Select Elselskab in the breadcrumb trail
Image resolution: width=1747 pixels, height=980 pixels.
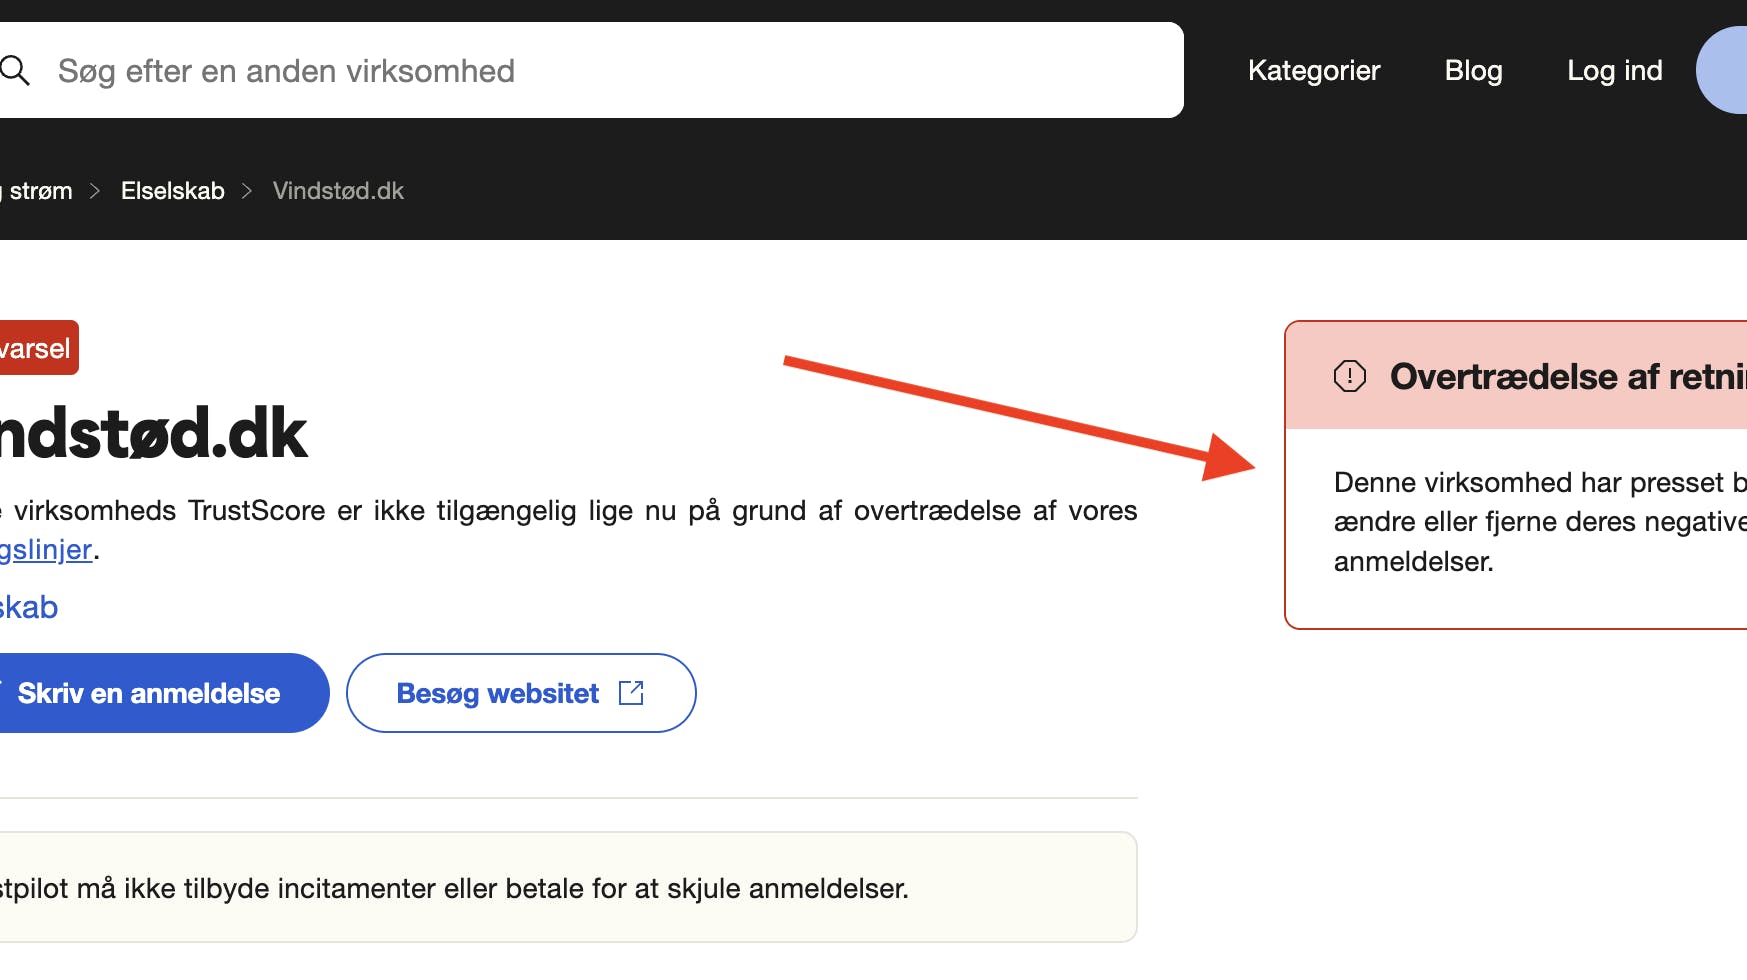pos(172,190)
